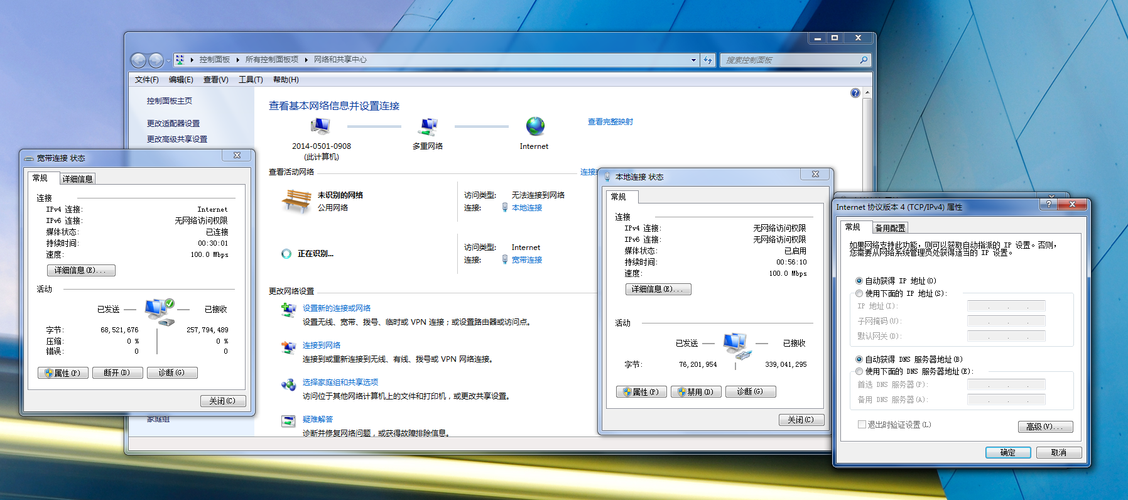Expand the recent pages dropdown next to forward arrow
The image size is (1128, 500).
coord(168,60)
